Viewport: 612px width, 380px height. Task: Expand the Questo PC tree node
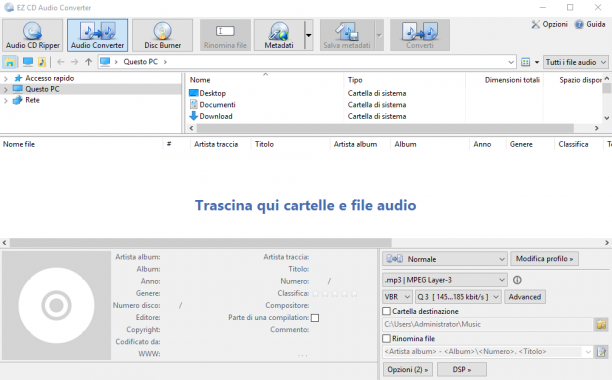[5, 89]
